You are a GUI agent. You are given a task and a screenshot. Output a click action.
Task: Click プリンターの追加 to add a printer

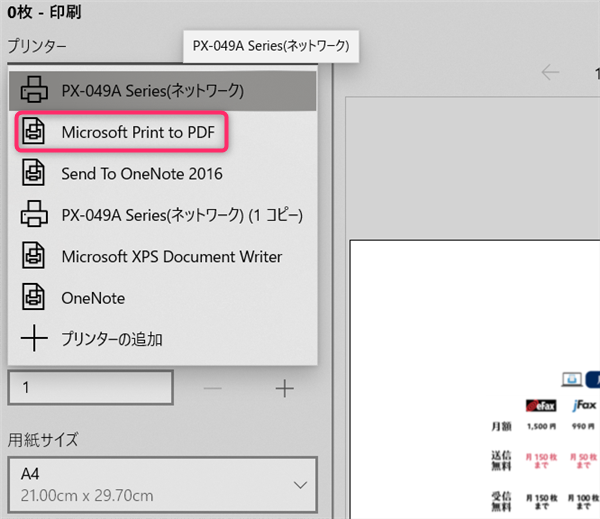(163, 339)
